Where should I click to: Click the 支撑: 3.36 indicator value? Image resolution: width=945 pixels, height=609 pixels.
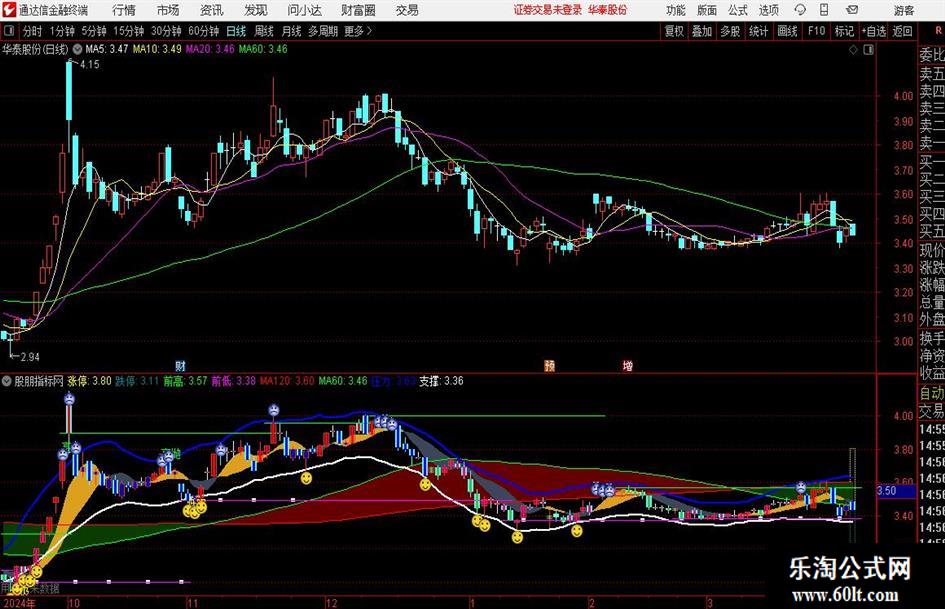(x=442, y=381)
